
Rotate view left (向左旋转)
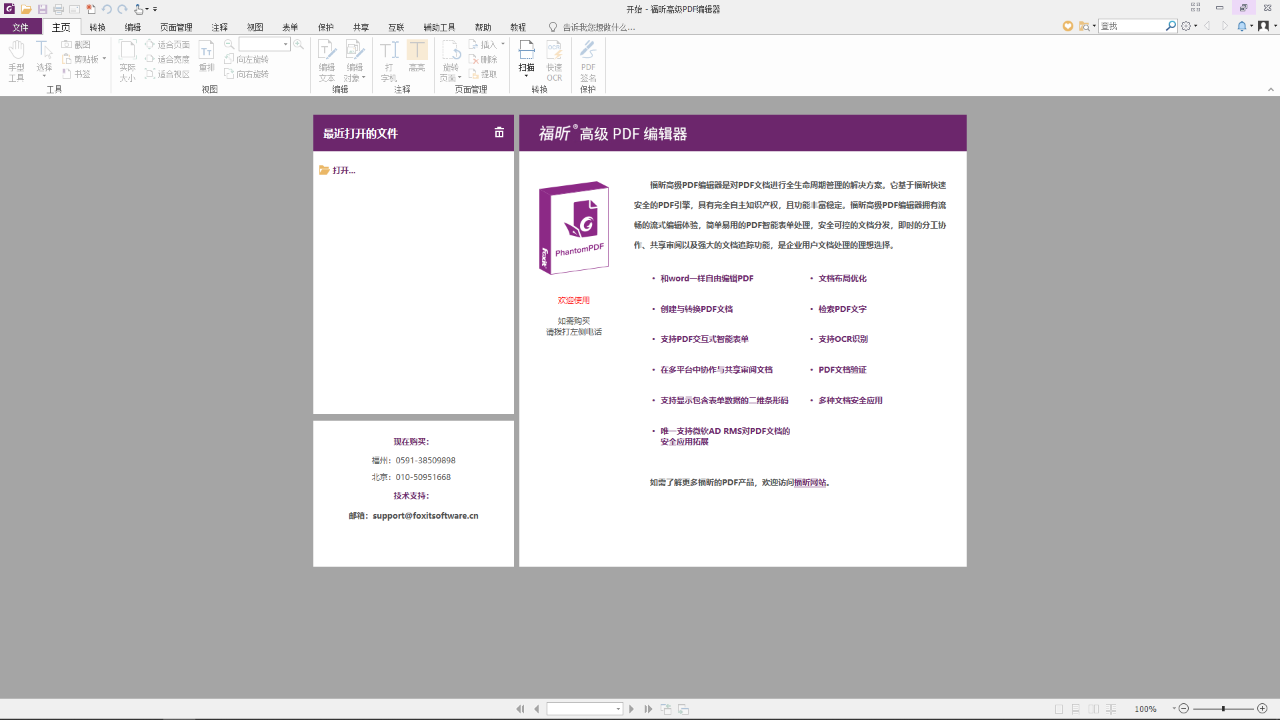pyautogui.click(x=246, y=59)
